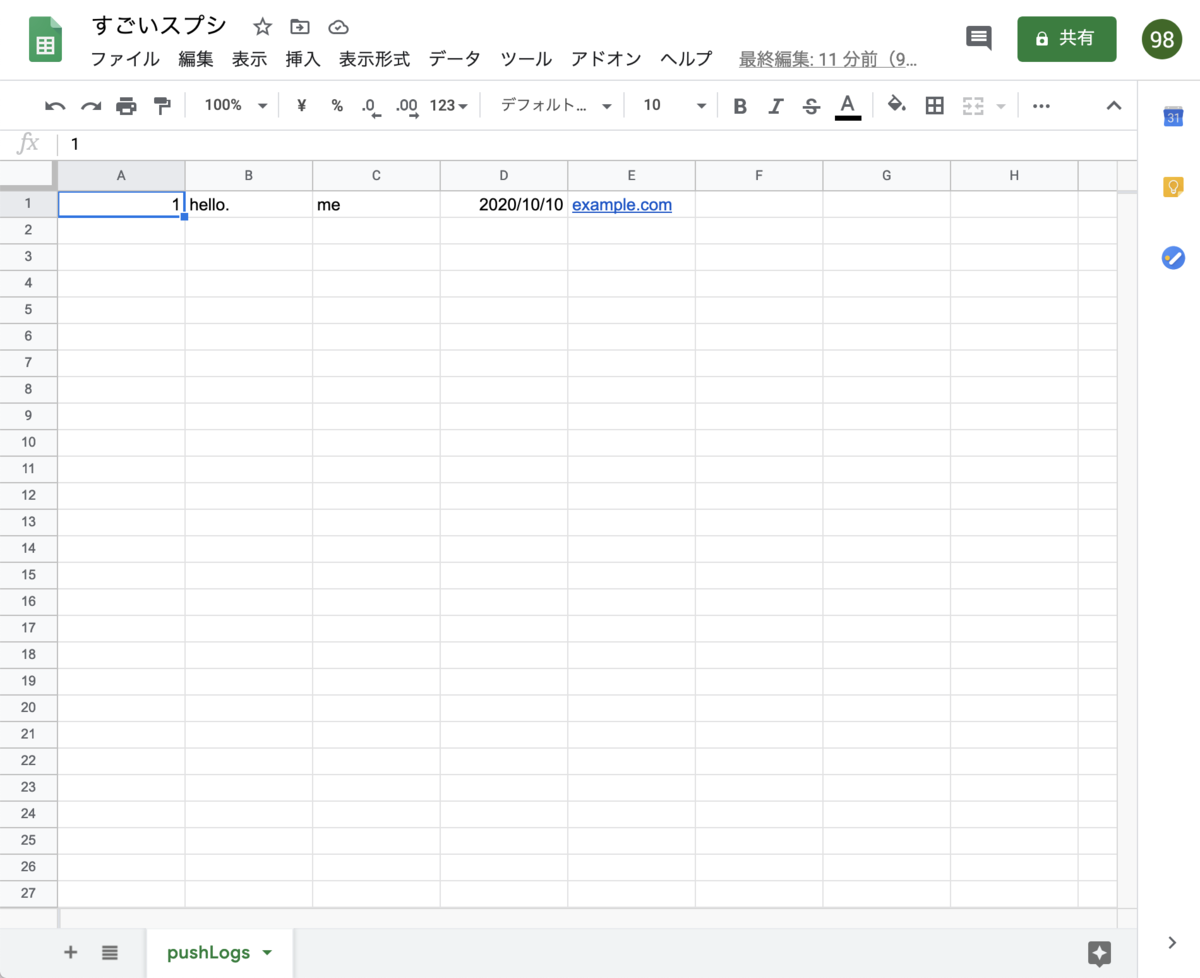The width and height of the screenshot is (1200, 978).
Task: Toggle italic formatting
Action: coord(775,105)
